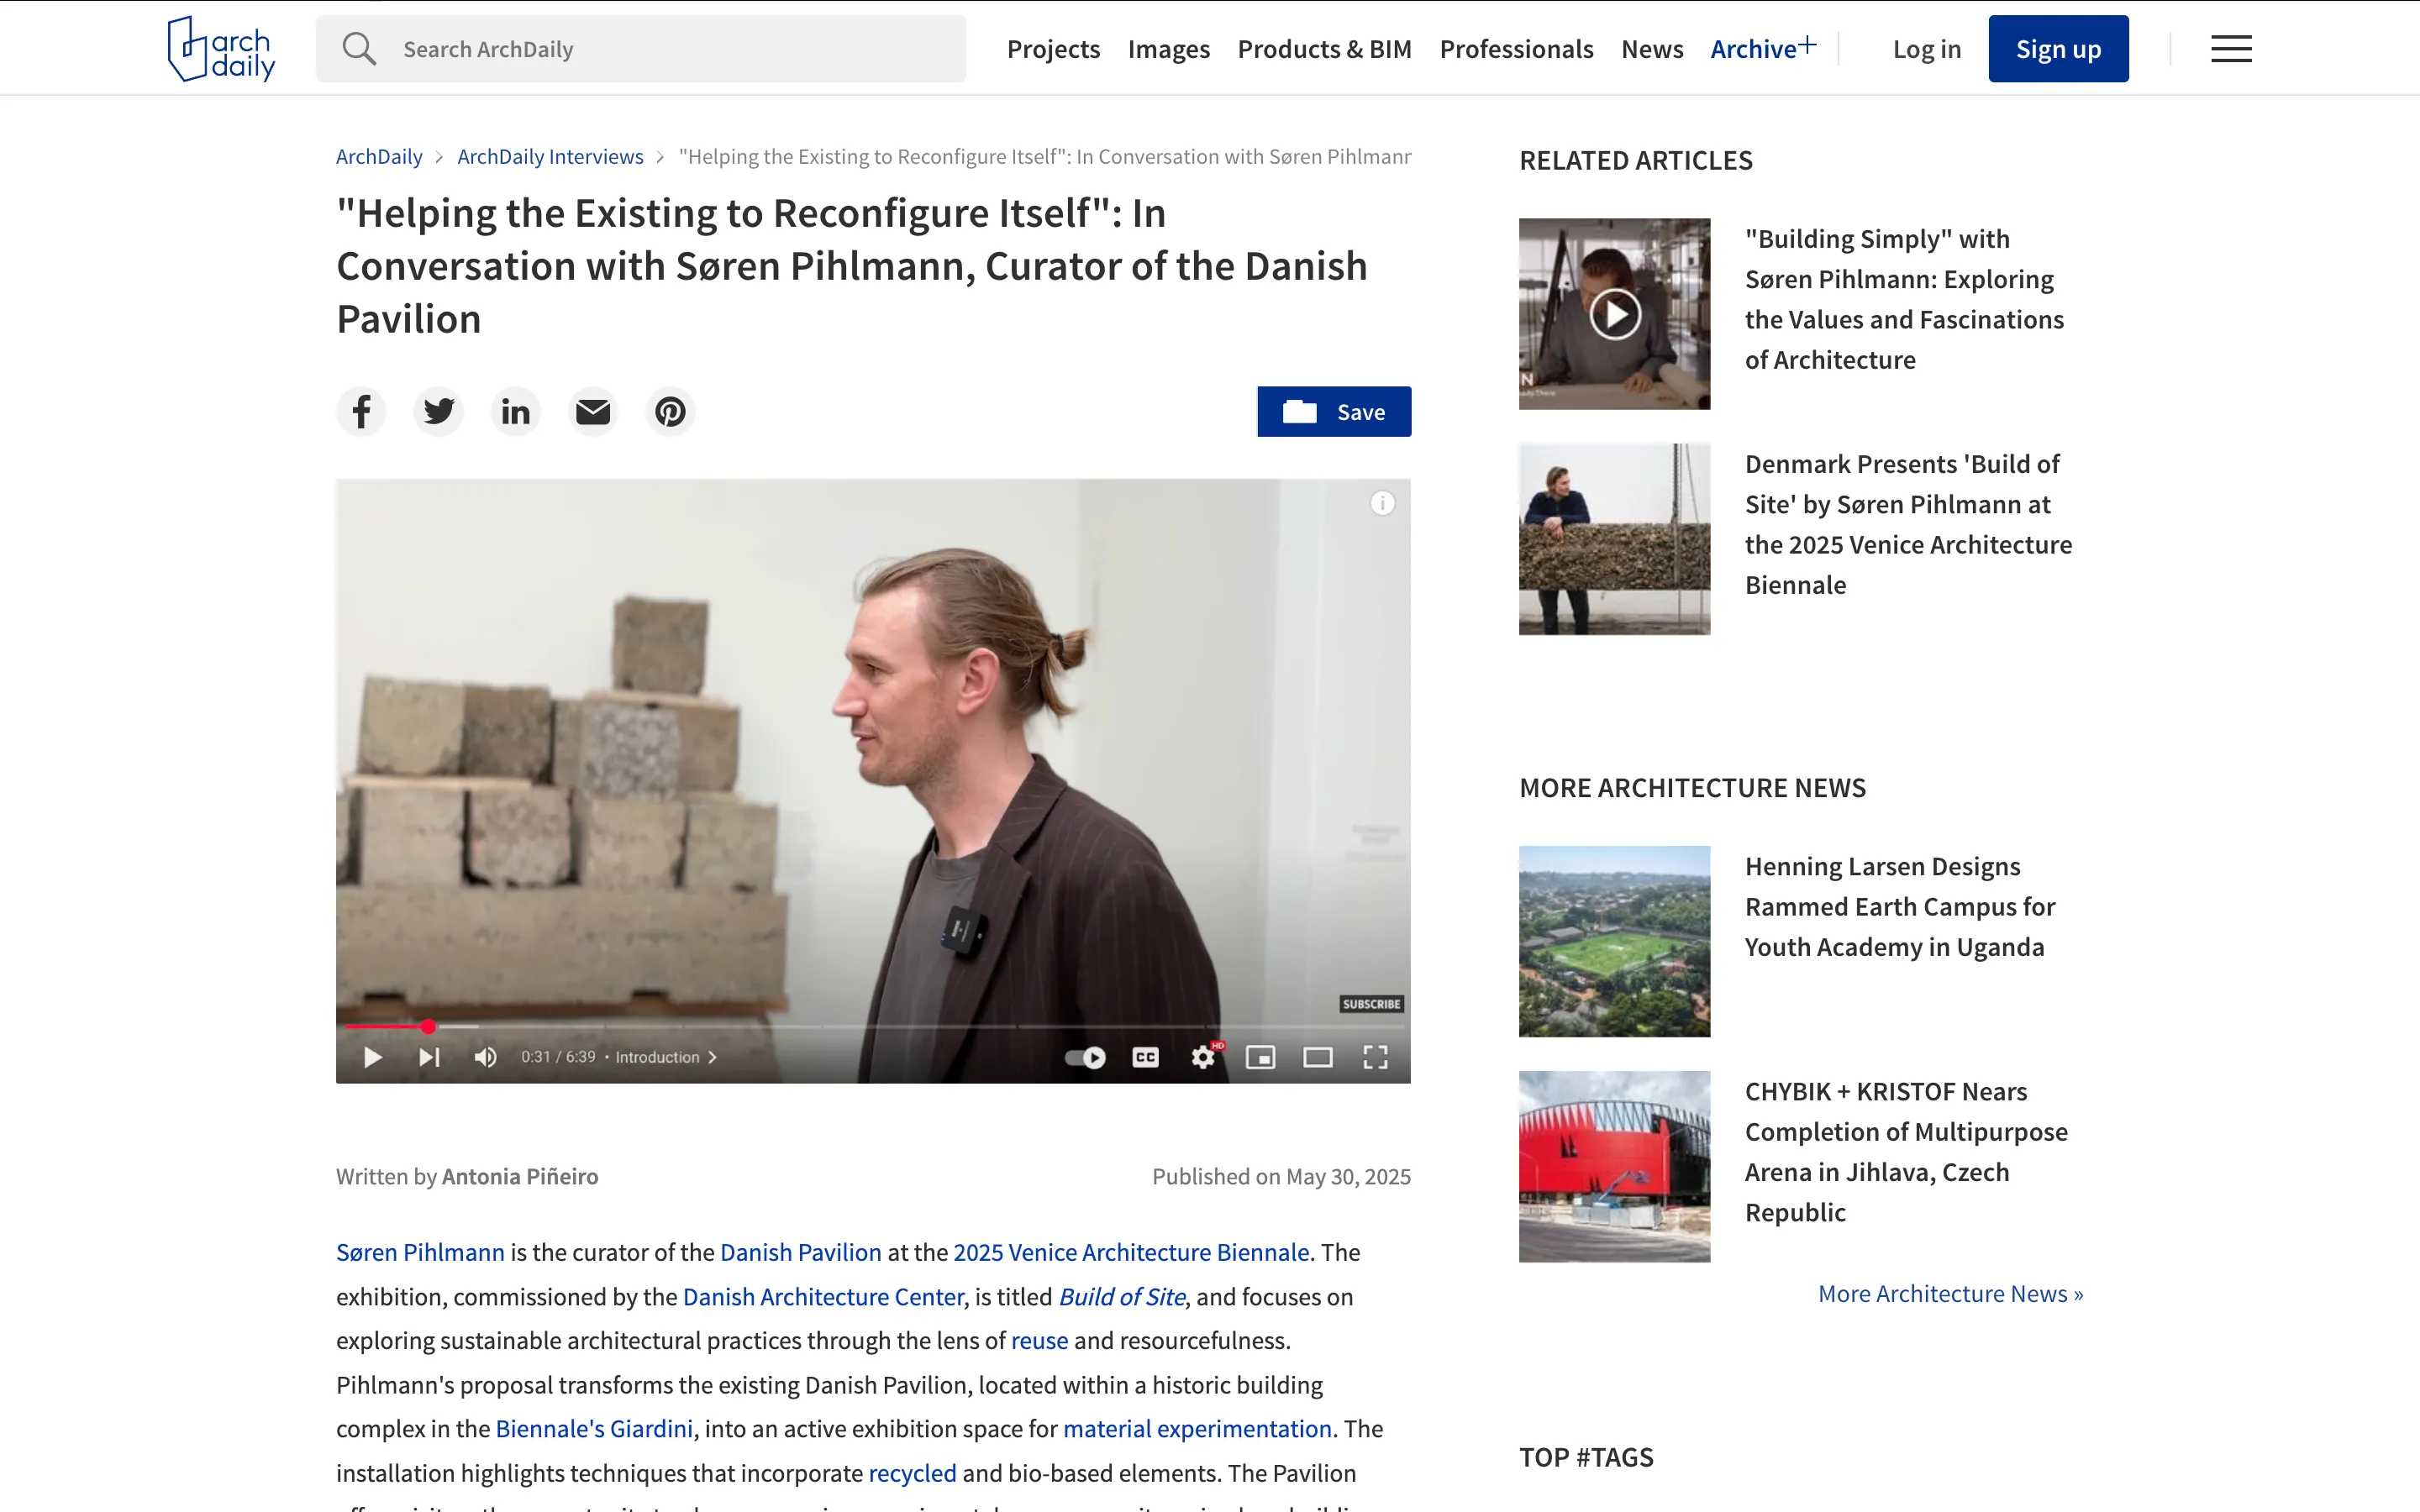Toggle theater mode on video

[x=1318, y=1057]
